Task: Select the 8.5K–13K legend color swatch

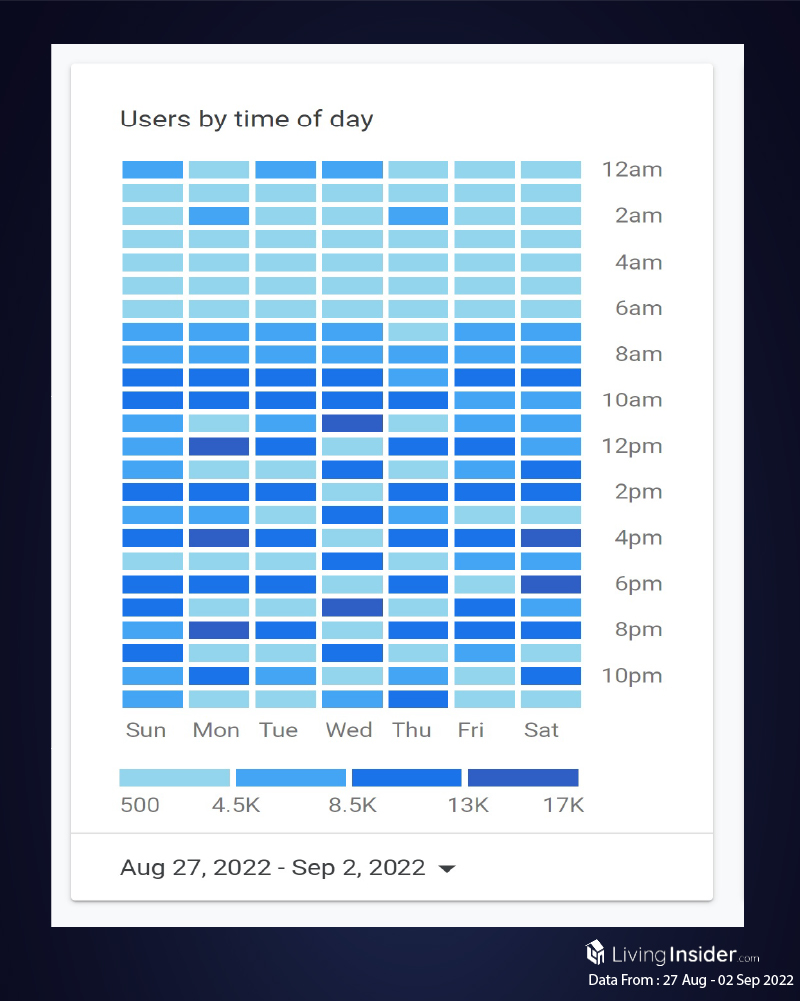Action: [x=407, y=778]
